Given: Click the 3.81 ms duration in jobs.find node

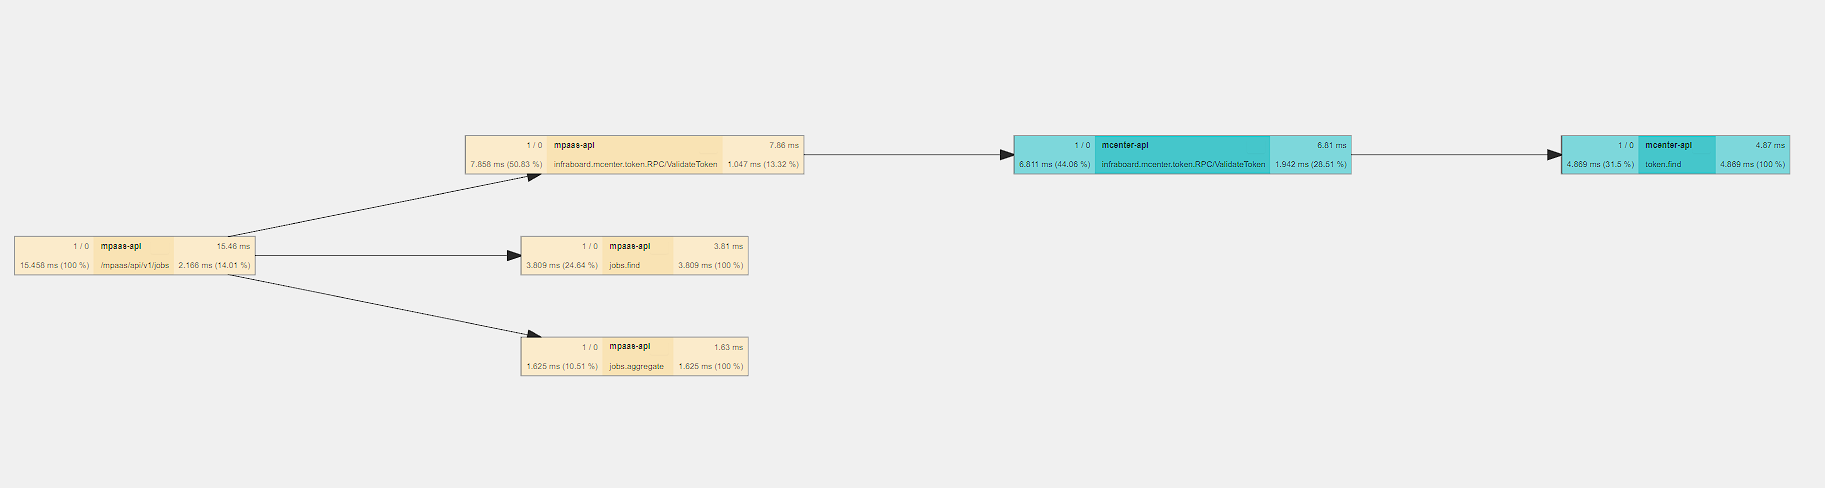Looking at the screenshot, I should point(728,246).
